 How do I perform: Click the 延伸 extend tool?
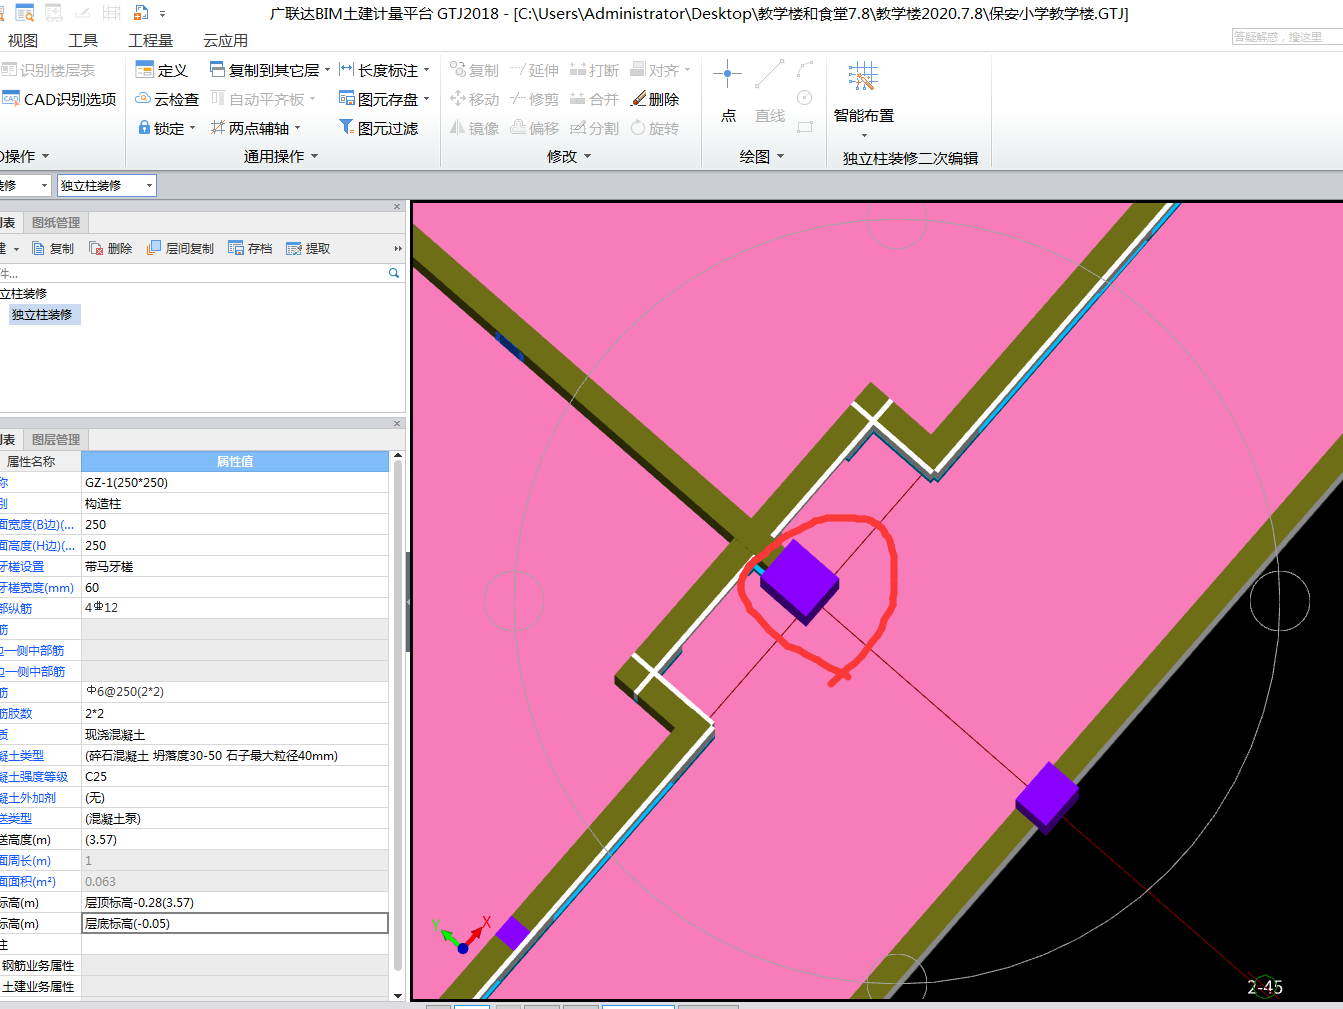[534, 70]
